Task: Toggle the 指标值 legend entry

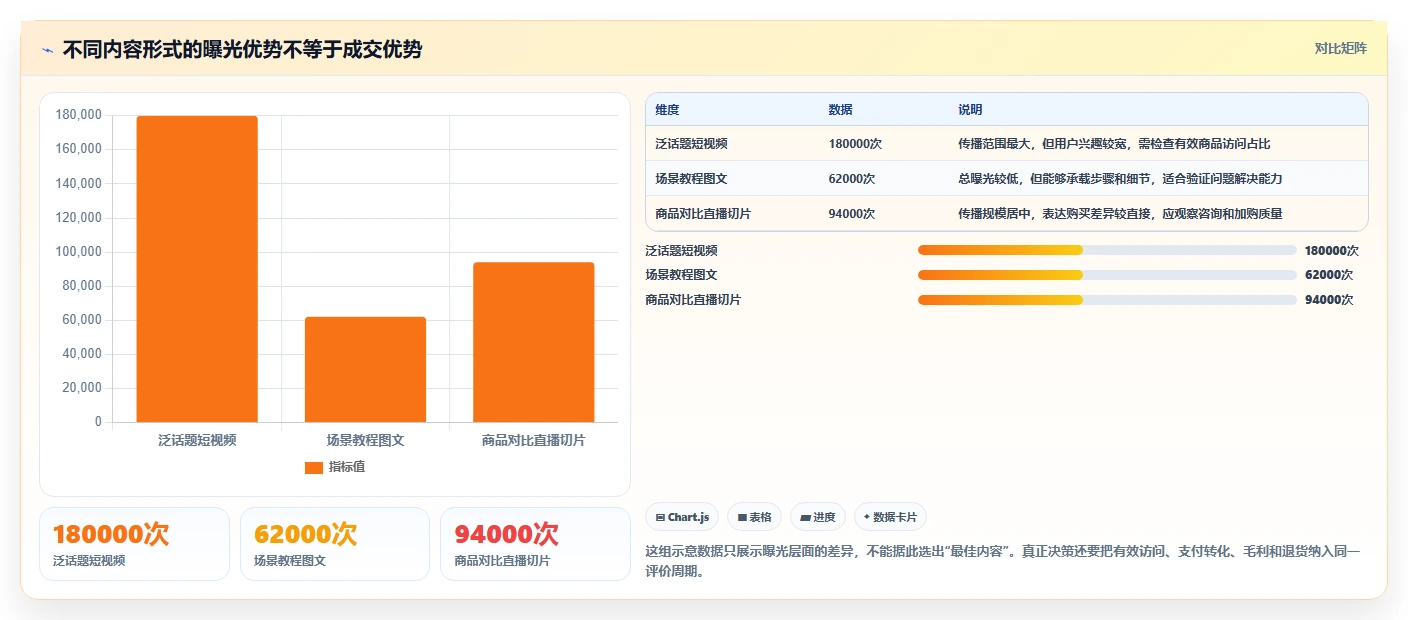Action: pyautogui.click(x=335, y=467)
